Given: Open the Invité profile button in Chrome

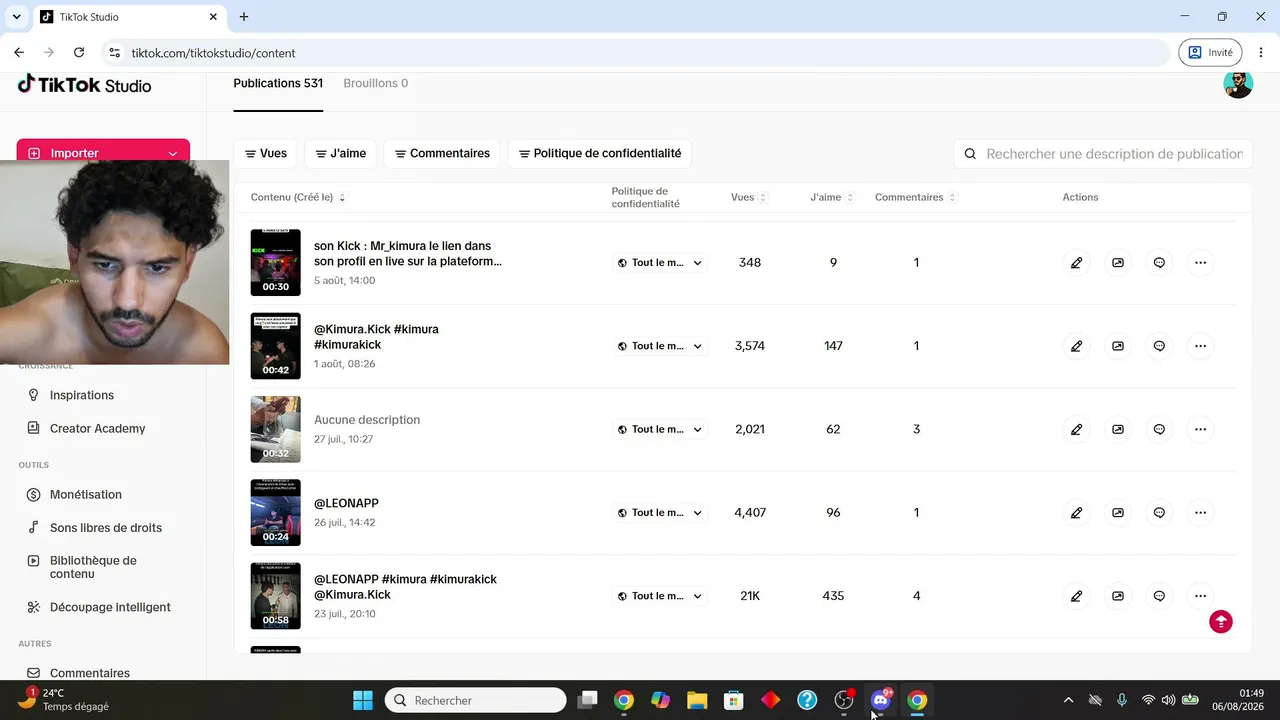Looking at the screenshot, I should [x=1210, y=52].
